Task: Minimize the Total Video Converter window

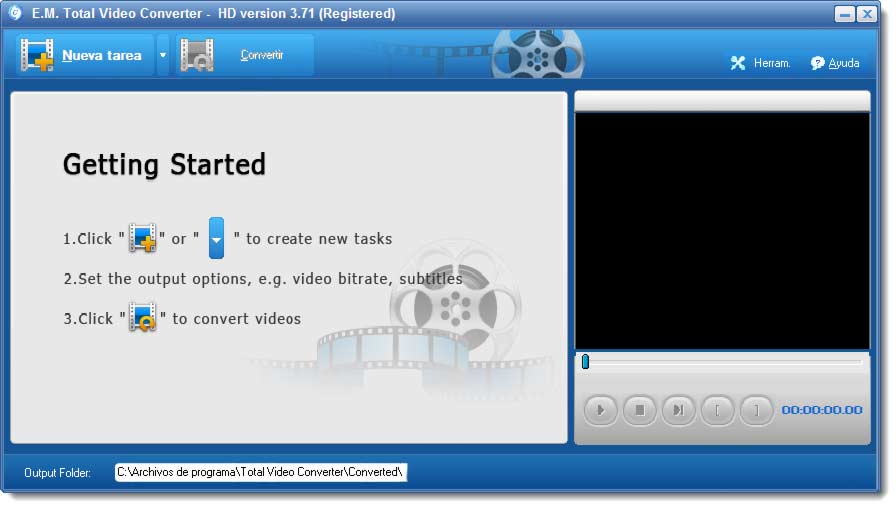Action: pos(844,14)
